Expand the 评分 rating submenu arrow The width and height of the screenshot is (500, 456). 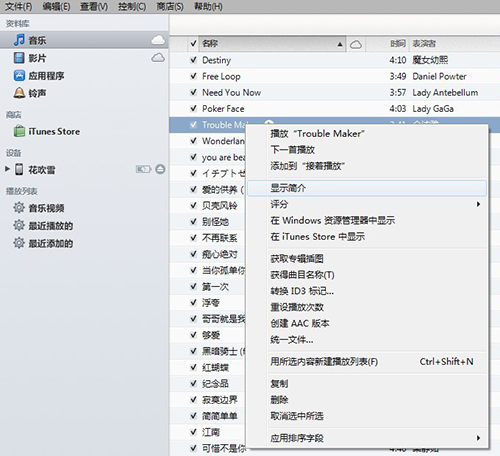479,204
